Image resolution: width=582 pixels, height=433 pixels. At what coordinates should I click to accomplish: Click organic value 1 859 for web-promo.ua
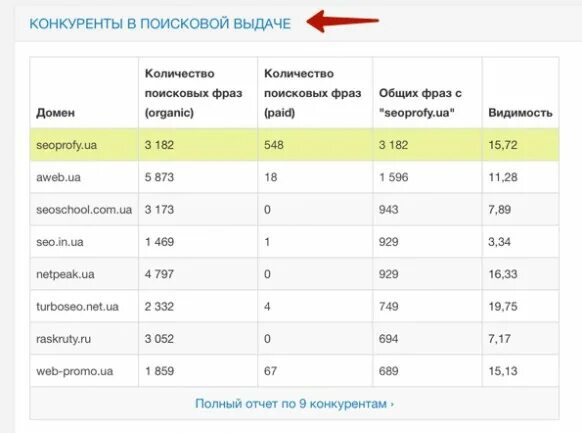(159, 371)
